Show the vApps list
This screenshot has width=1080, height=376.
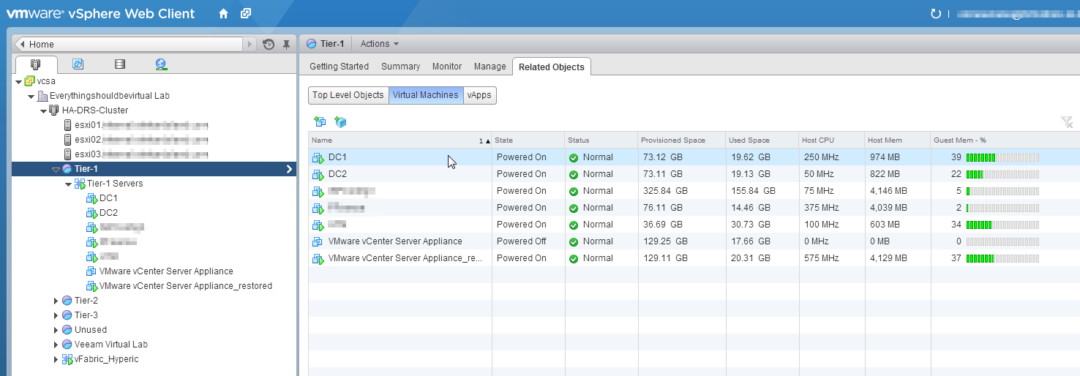click(479, 95)
